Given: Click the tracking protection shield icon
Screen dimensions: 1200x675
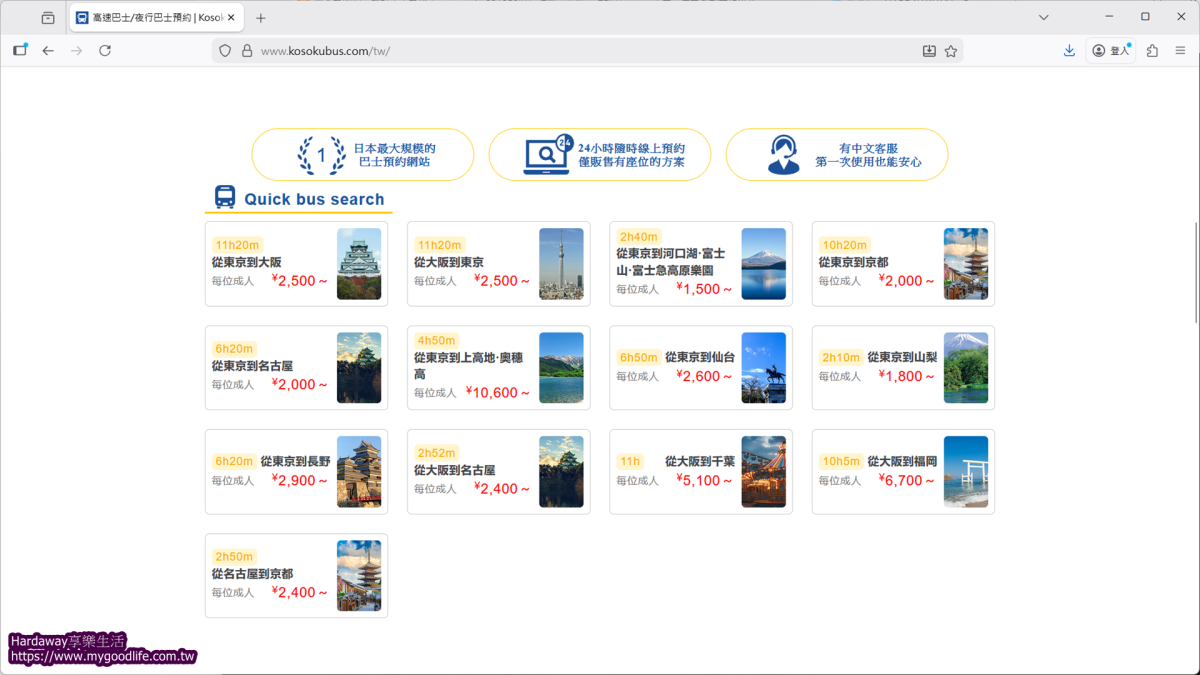Looking at the screenshot, I should coord(225,51).
